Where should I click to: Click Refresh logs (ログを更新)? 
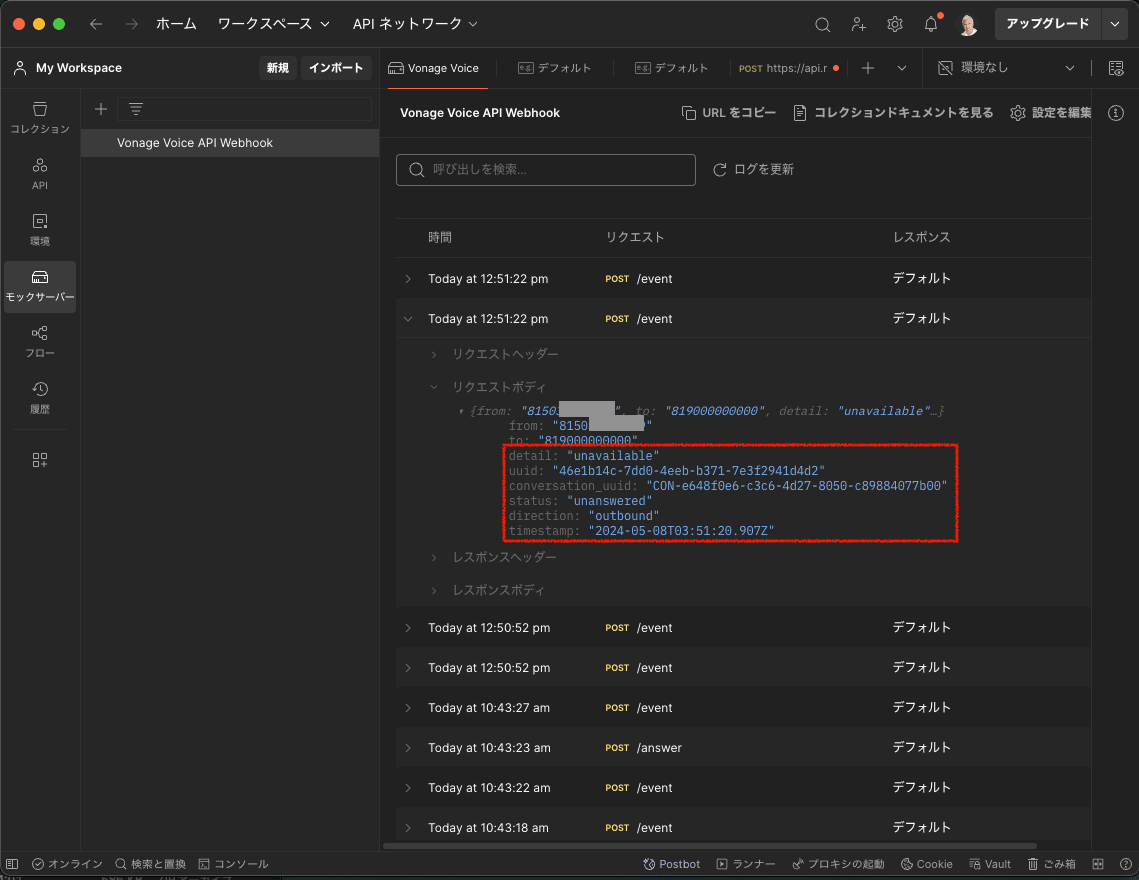(753, 169)
